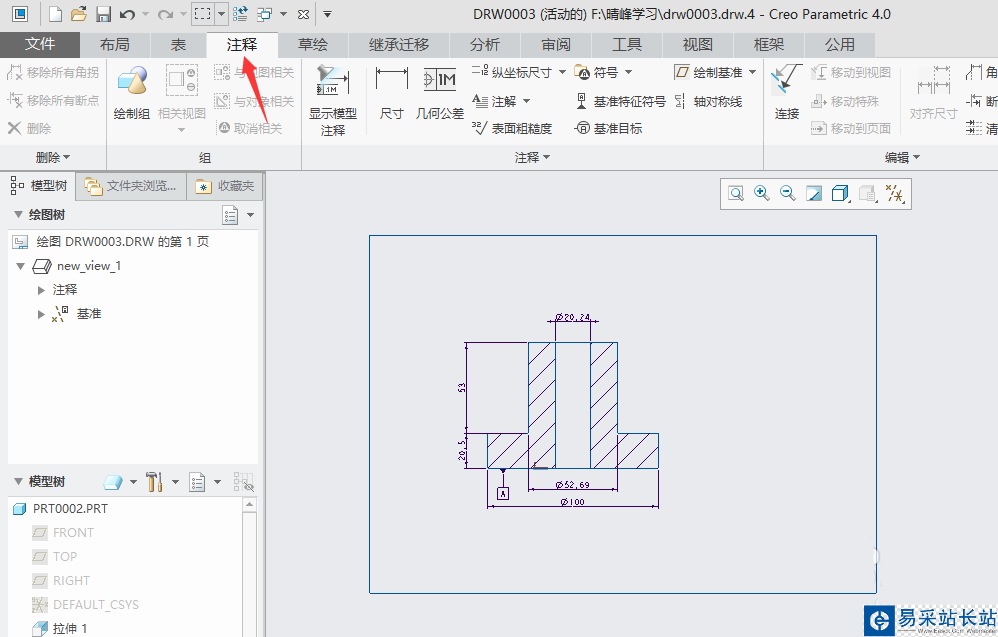Viewport: 998px width, 637px height.
Task: Open the drawing tree settings list icon
Action: [x=230, y=215]
